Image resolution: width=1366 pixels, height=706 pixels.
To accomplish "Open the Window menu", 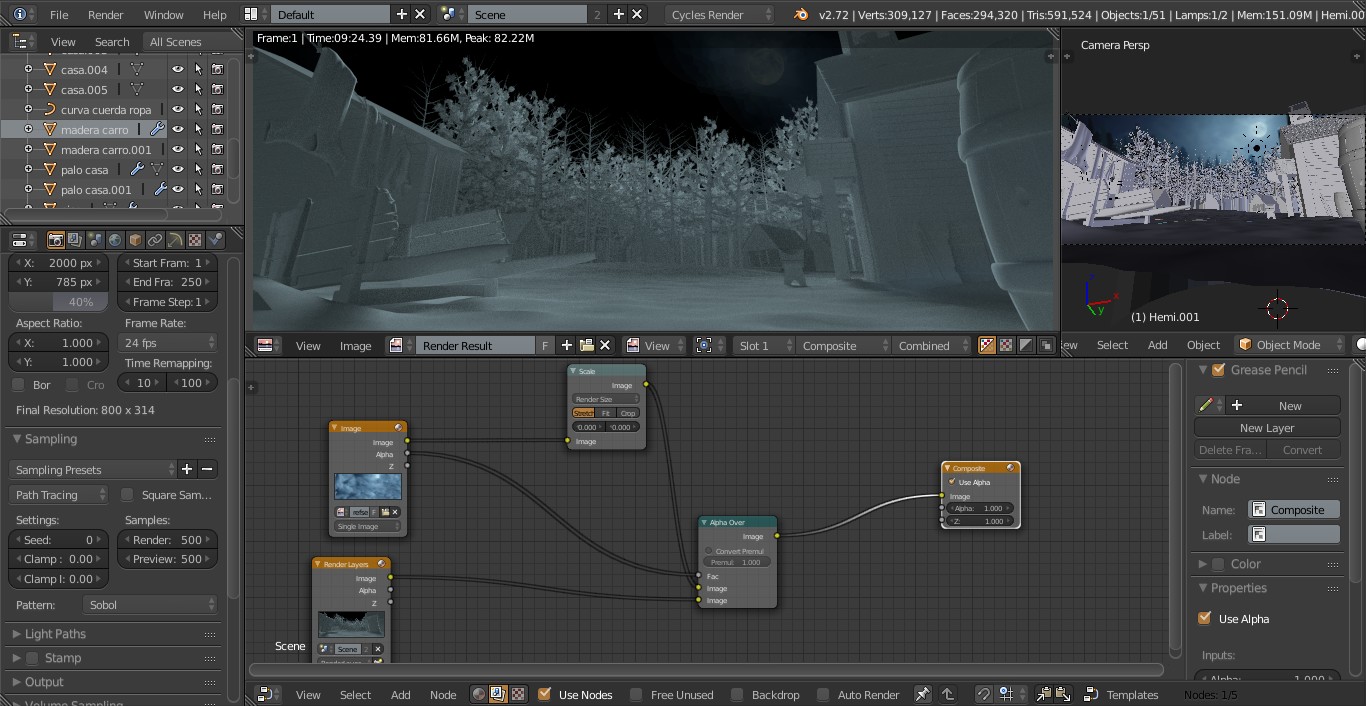I will (164, 14).
